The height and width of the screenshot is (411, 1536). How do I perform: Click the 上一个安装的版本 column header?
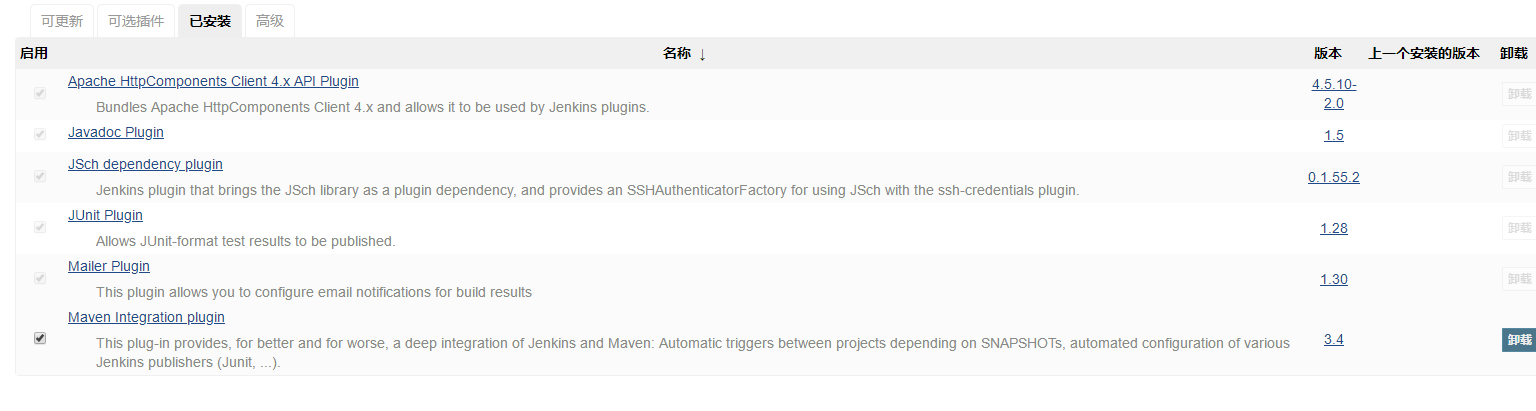click(1424, 54)
